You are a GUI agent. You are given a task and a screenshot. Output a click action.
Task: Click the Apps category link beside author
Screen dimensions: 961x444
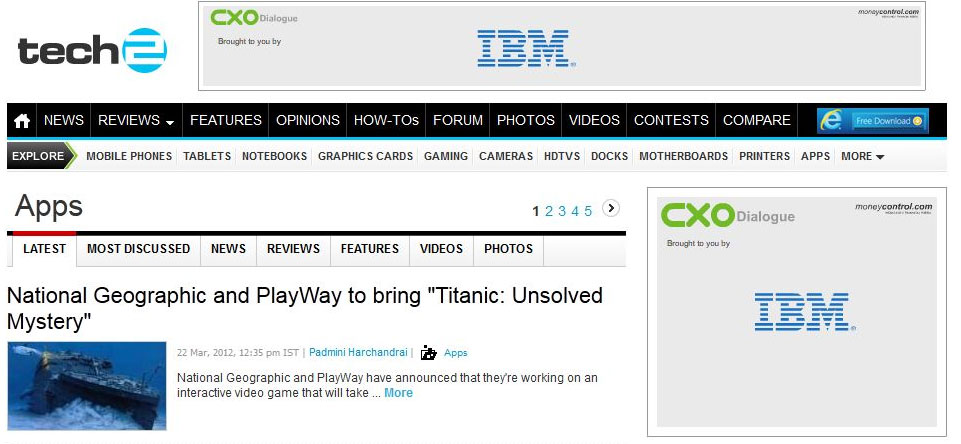tap(455, 353)
